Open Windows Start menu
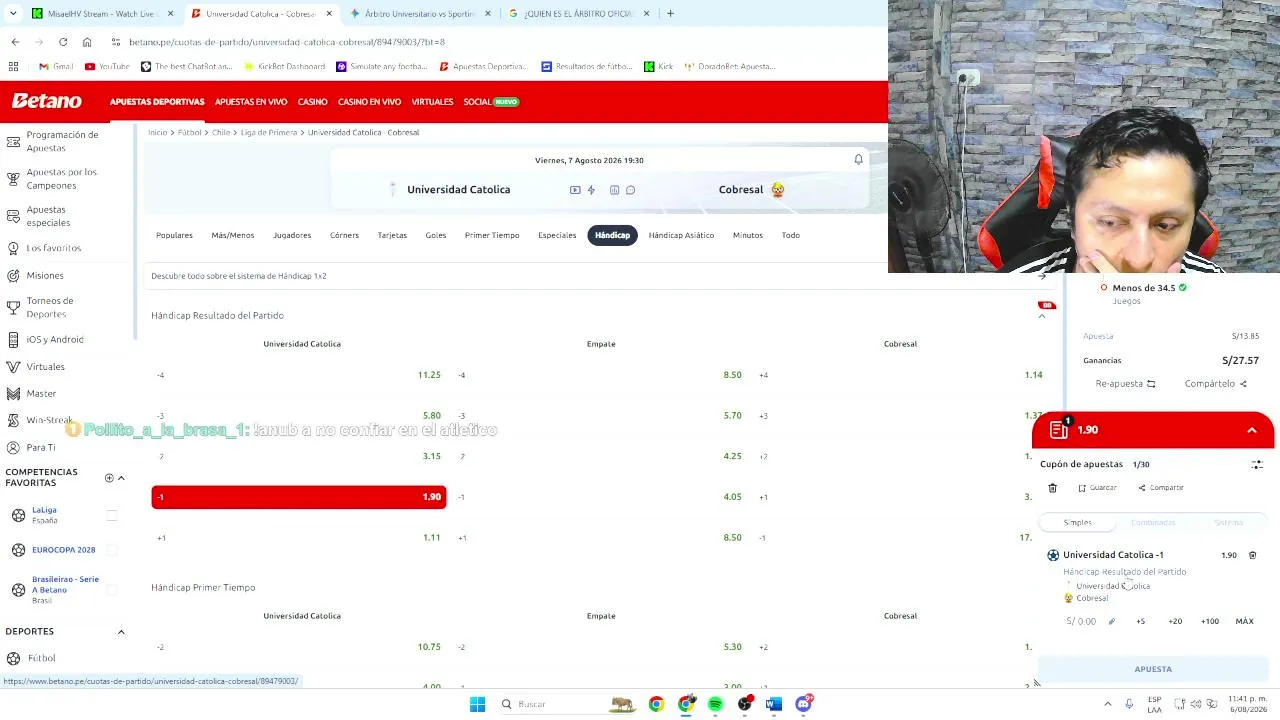Image resolution: width=1280 pixels, height=720 pixels. click(477, 704)
